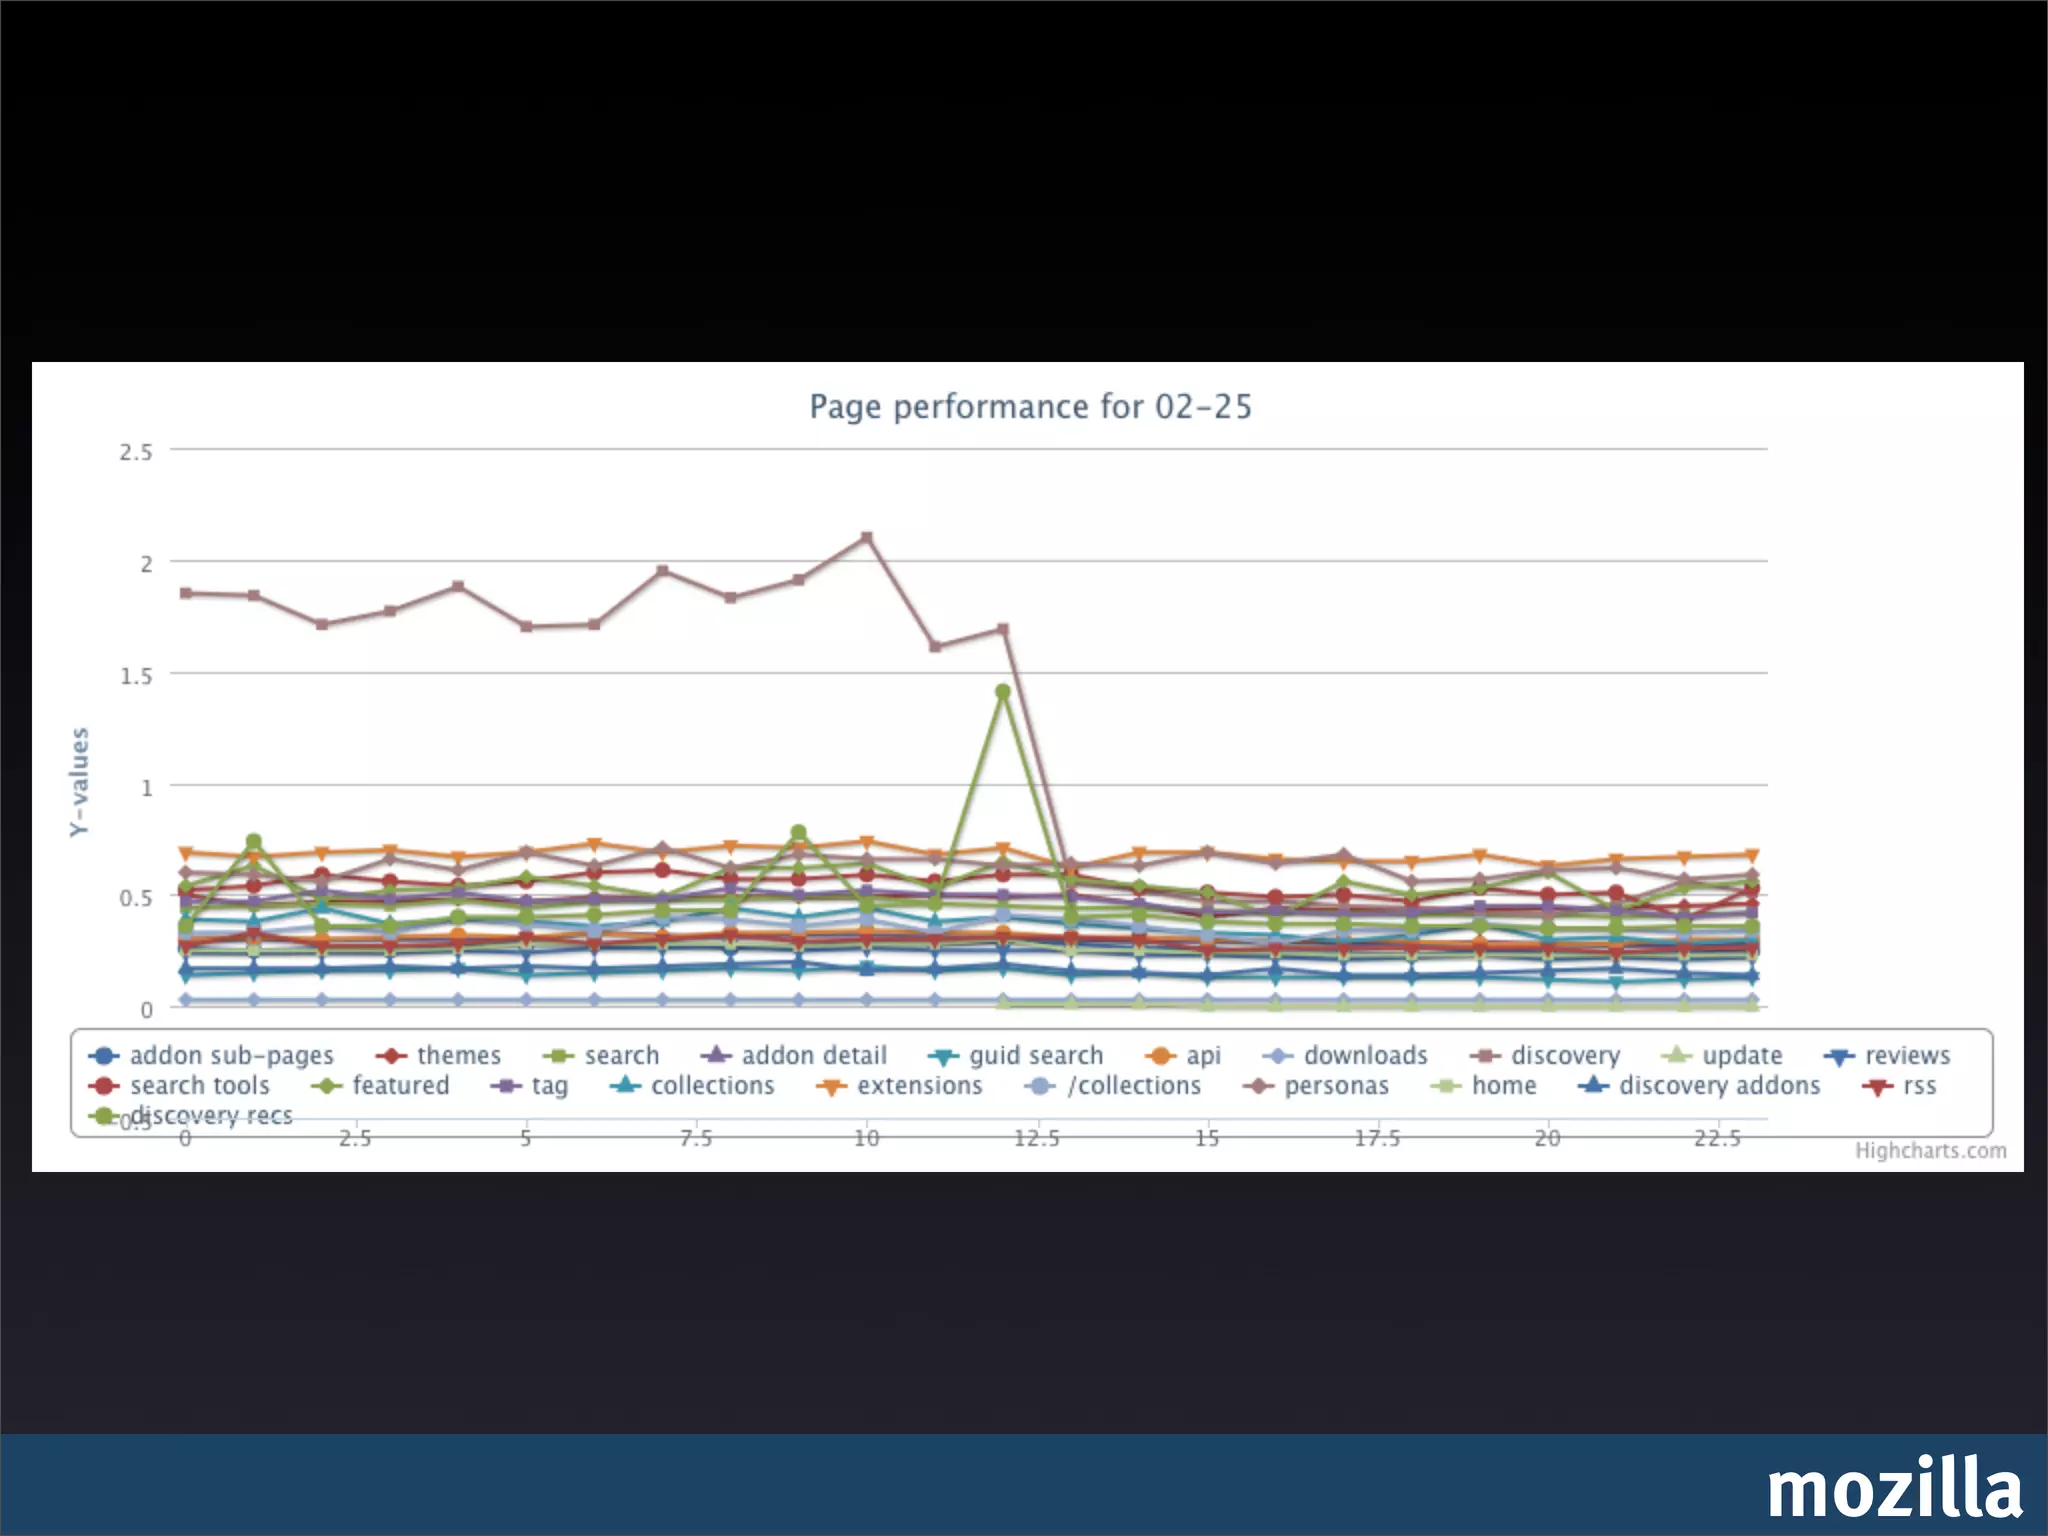The height and width of the screenshot is (1536, 2048).
Task: Click the discovery peak point near 2.1
Action: coord(867,538)
